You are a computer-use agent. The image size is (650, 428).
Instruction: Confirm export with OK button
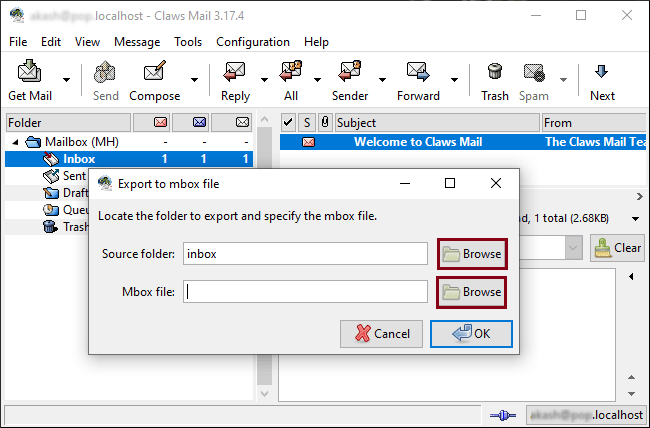tap(471, 334)
